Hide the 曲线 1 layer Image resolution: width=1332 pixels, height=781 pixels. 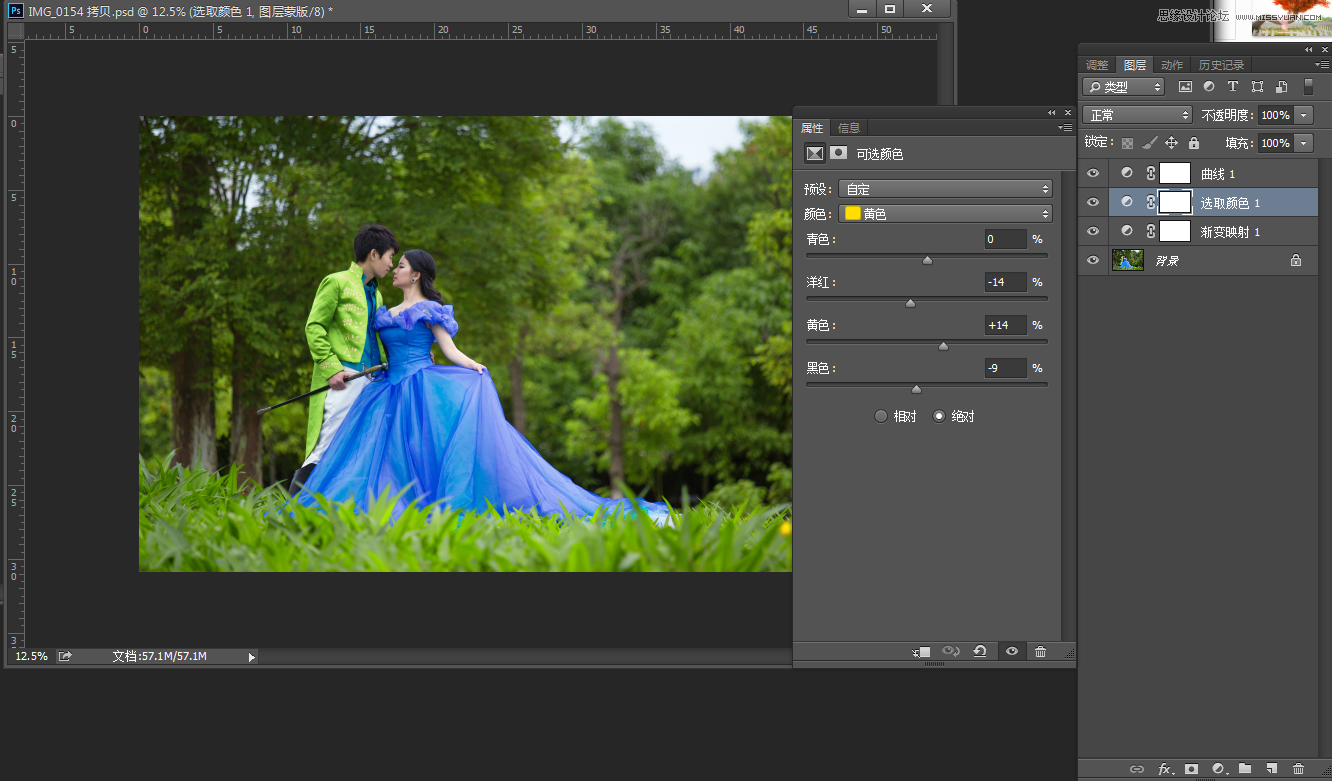point(1093,174)
